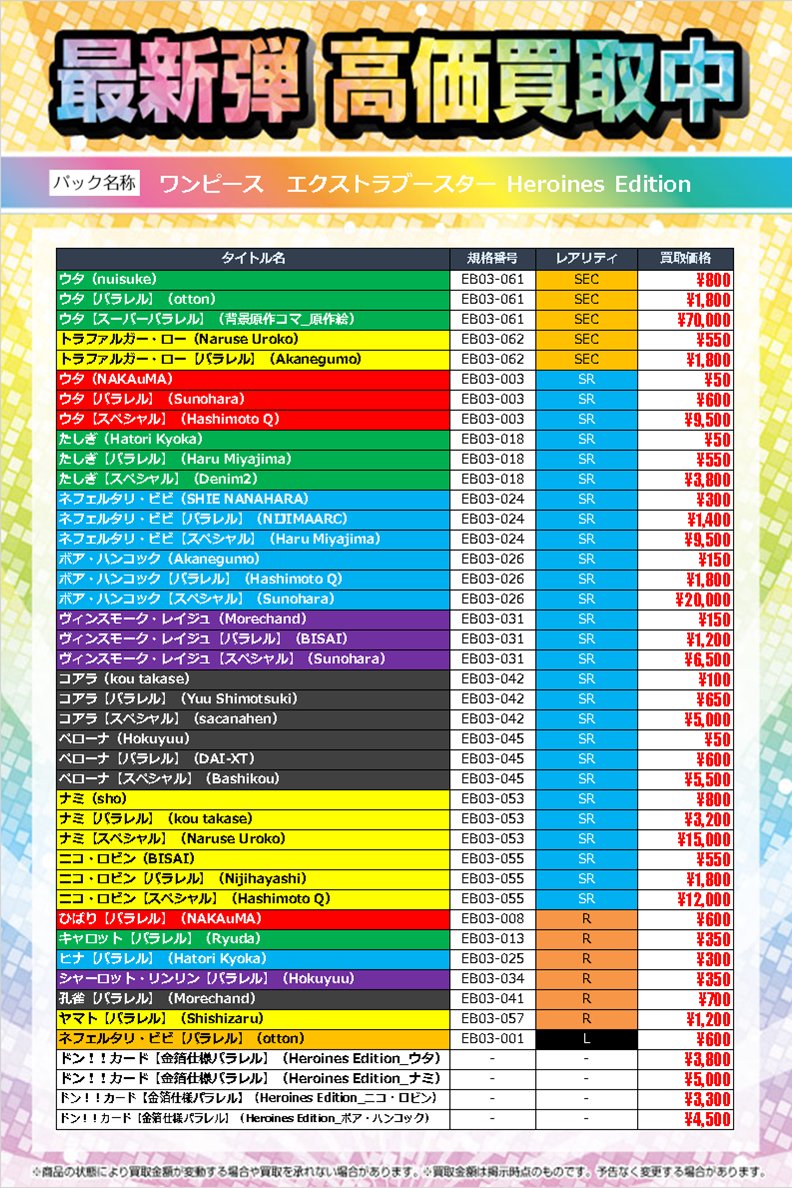
Task: Select ウタ【パラレル】(Sunohara) row title
Action: [253, 399]
